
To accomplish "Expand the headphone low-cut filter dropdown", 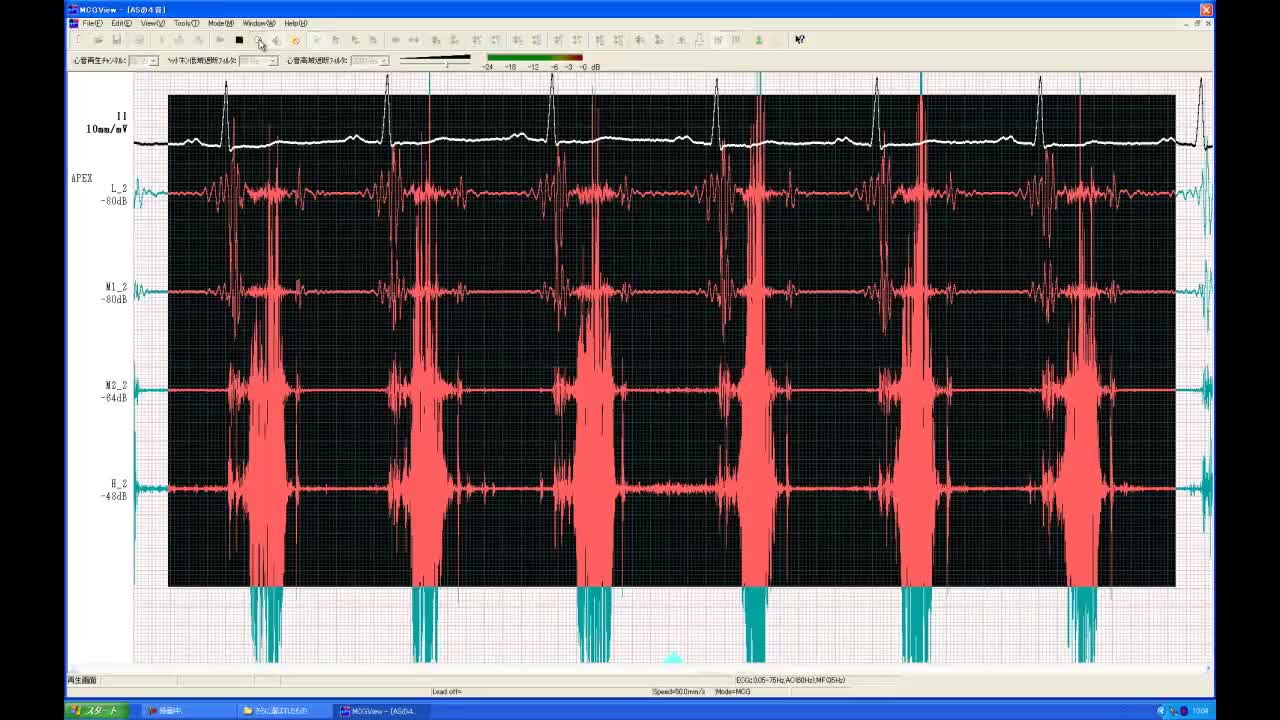I will [272, 61].
